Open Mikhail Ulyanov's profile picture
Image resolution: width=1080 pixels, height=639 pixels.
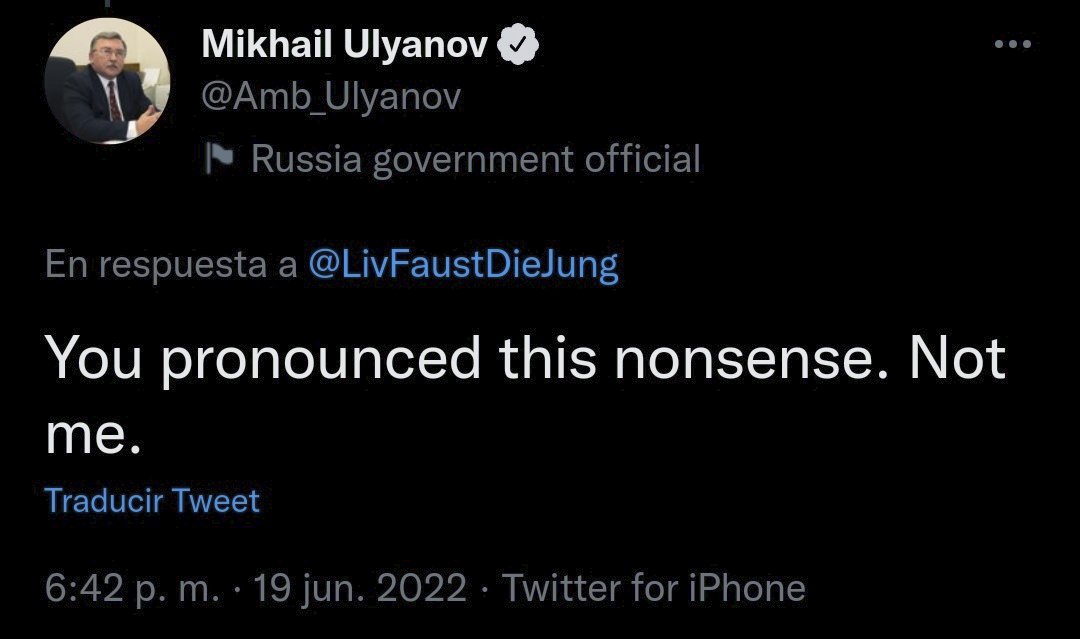(x=107, y=81)
